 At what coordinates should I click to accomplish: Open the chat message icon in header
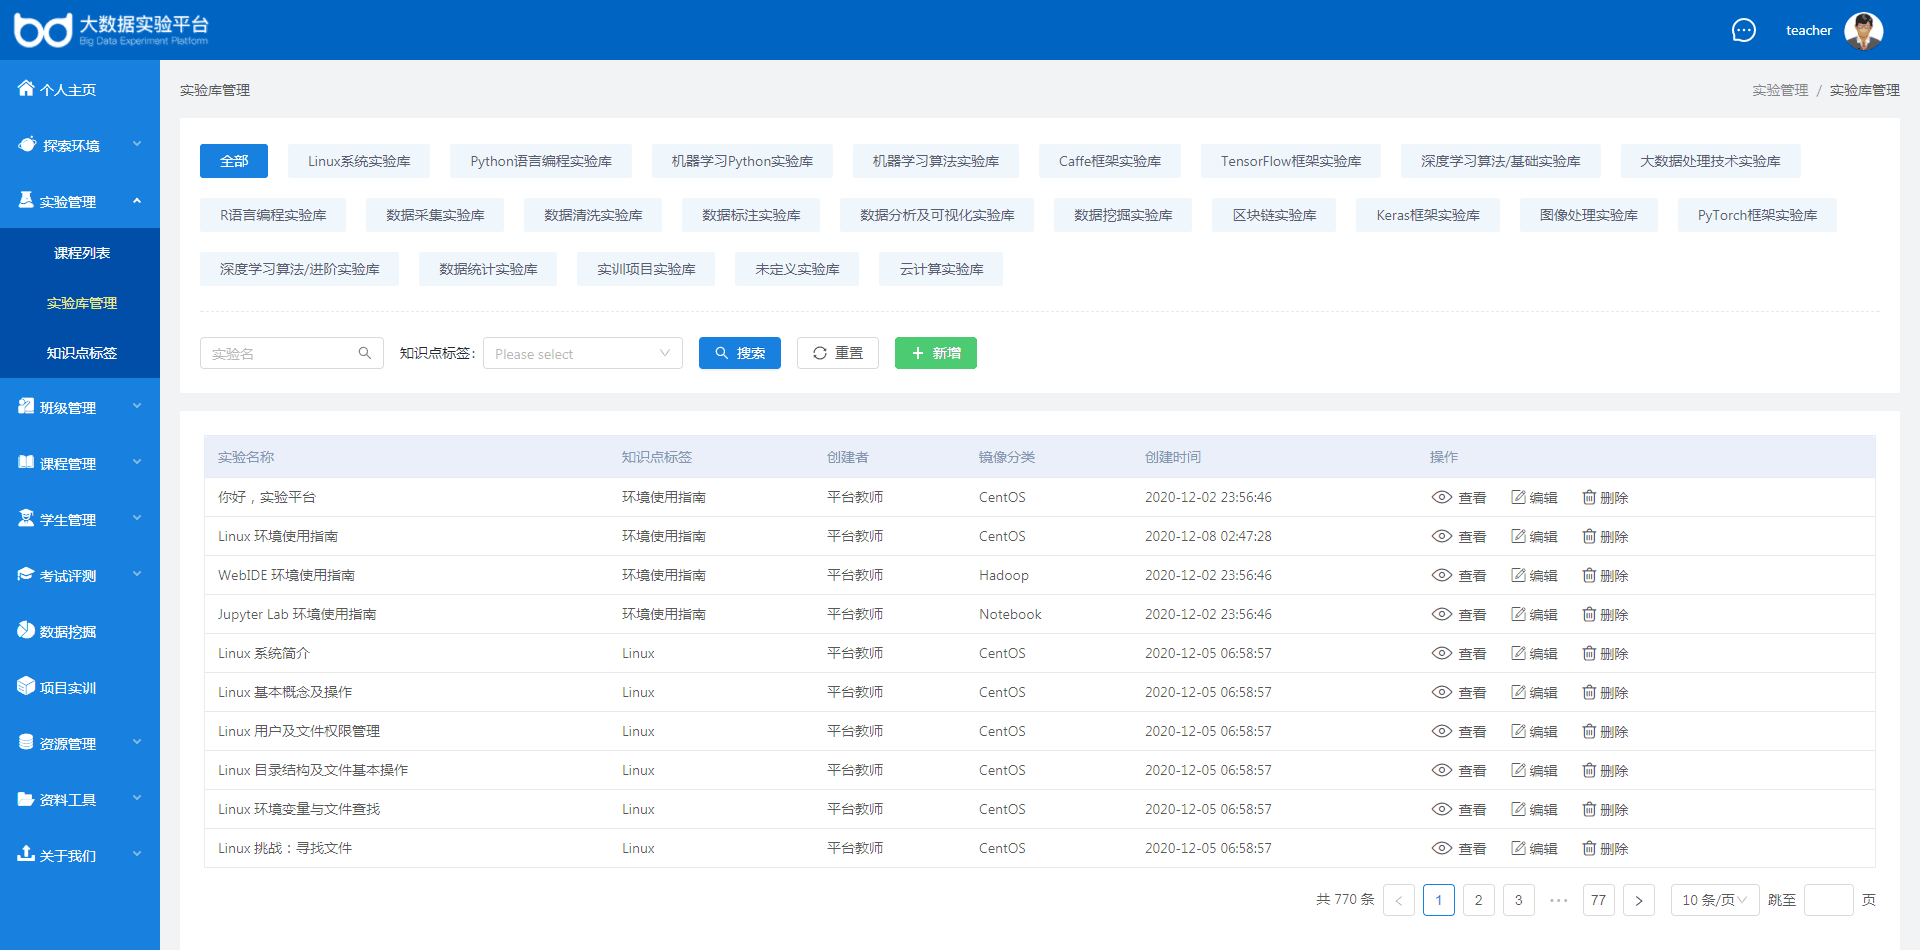(x=1743, y=30)
